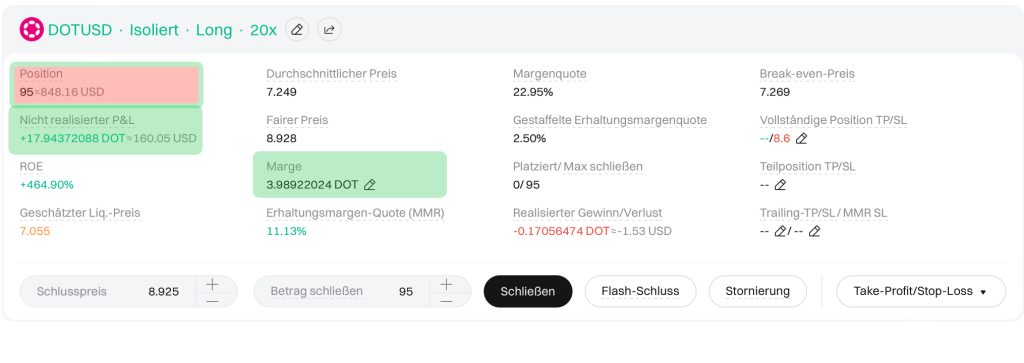
Task: Click the Schlusspreis input field
Action: pos(108,291)
